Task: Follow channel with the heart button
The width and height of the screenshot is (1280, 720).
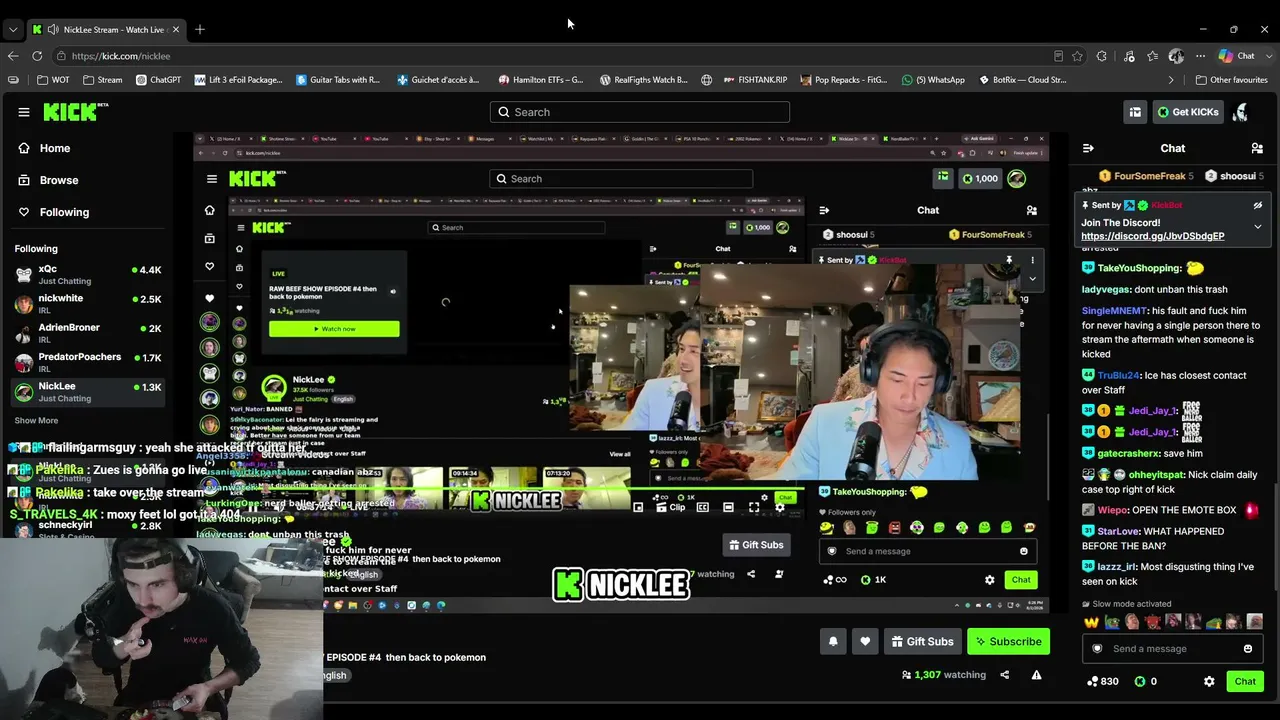Action: [x=865, y=641]
